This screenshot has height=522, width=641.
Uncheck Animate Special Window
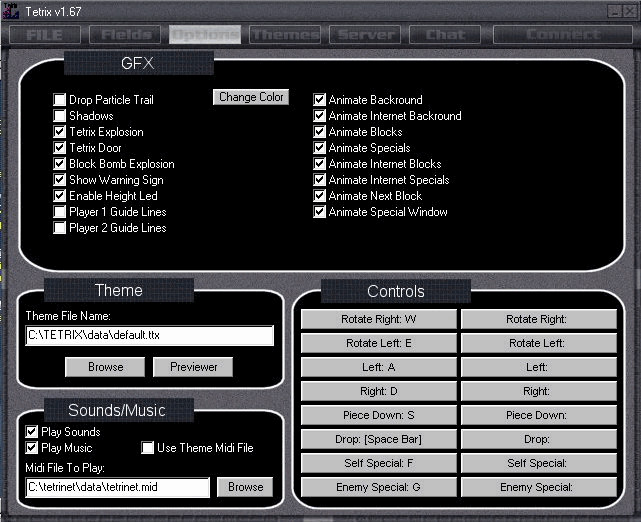click(x=319, y=211)
